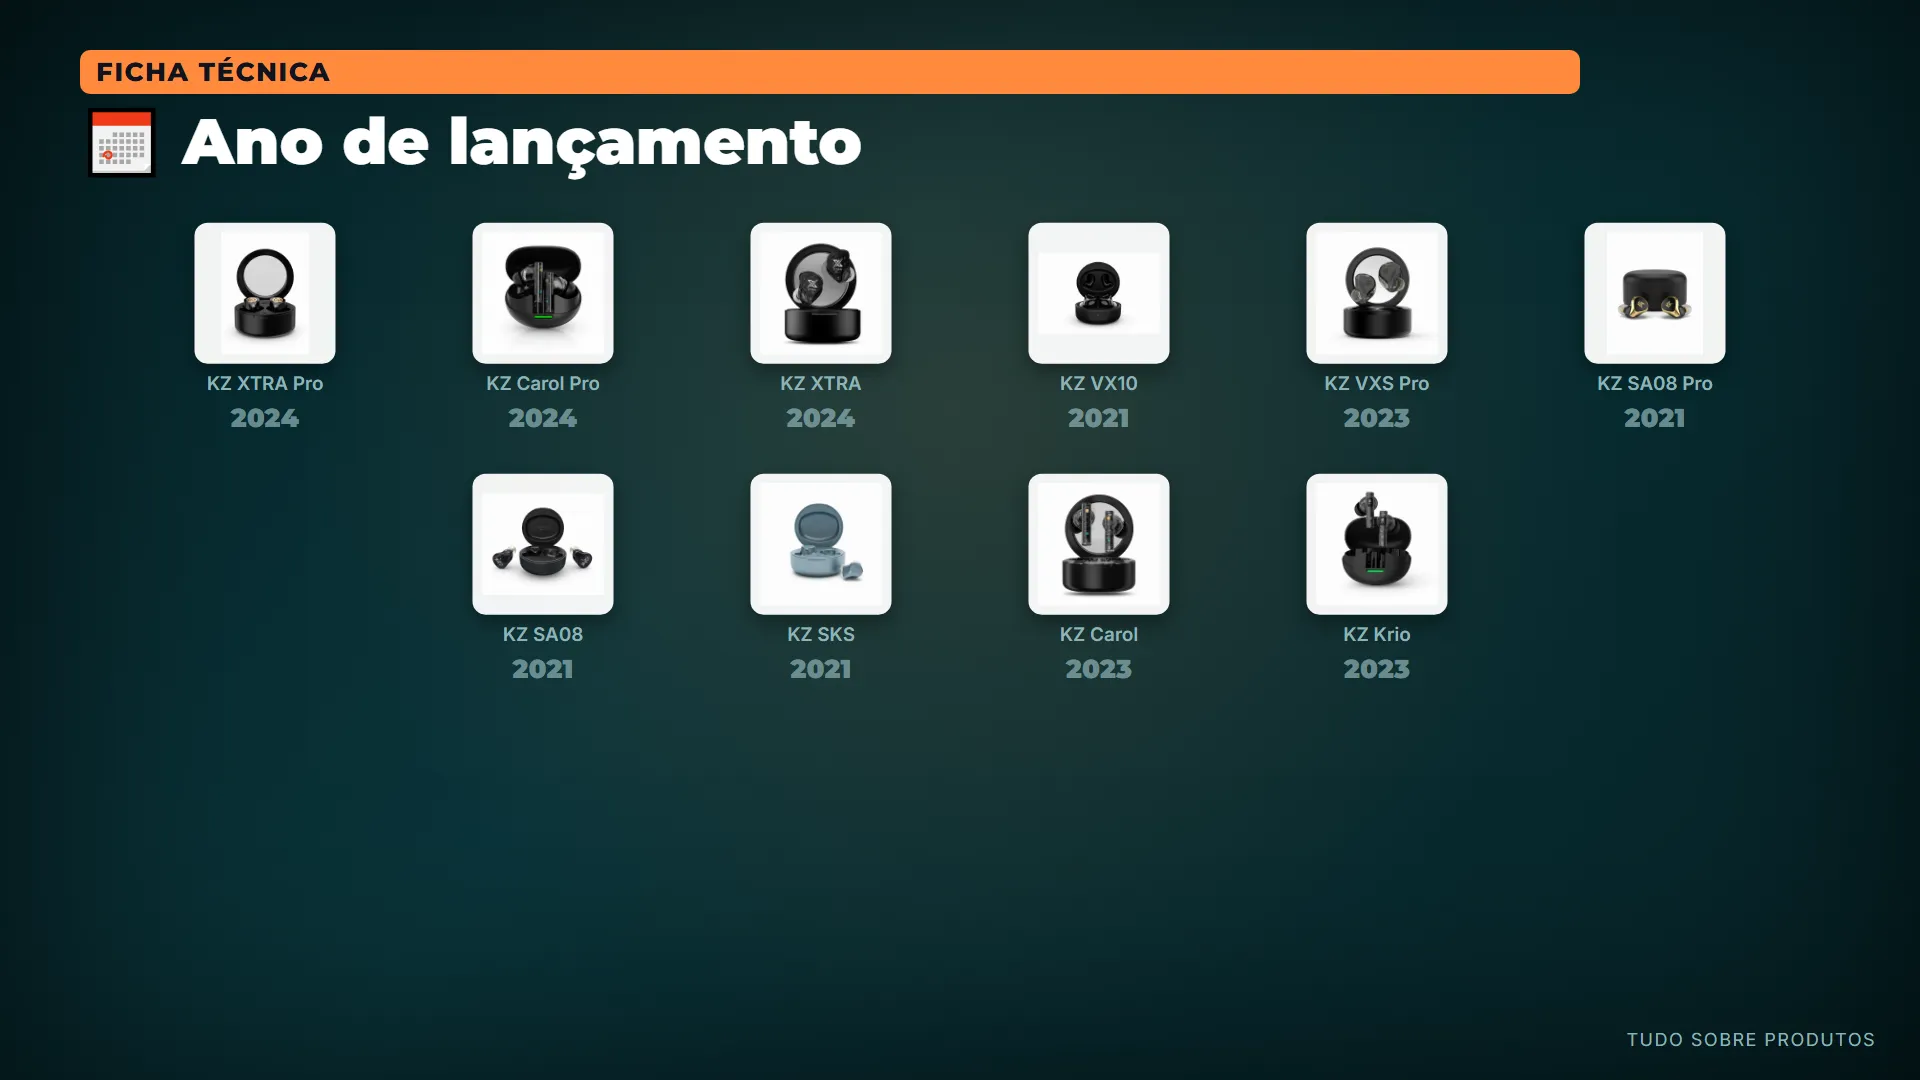Image resolution: width=1920 pixels, height=1080 pixels.
Task: Click year 2023 under KZ Krio
Action: click(x=1377, y=669)
